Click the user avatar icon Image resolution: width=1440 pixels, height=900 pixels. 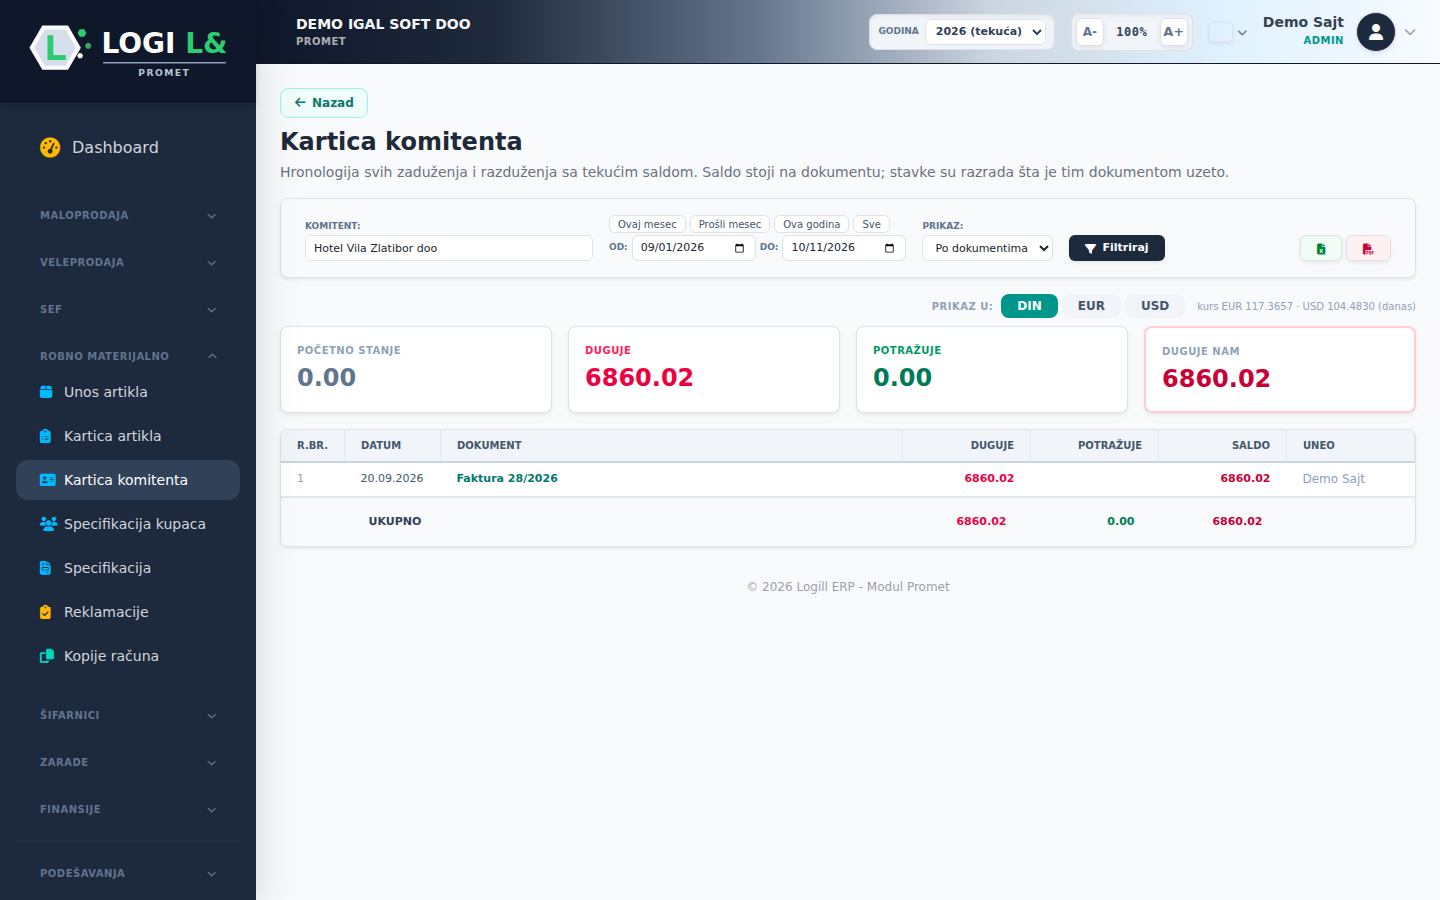pos(1376,32)
